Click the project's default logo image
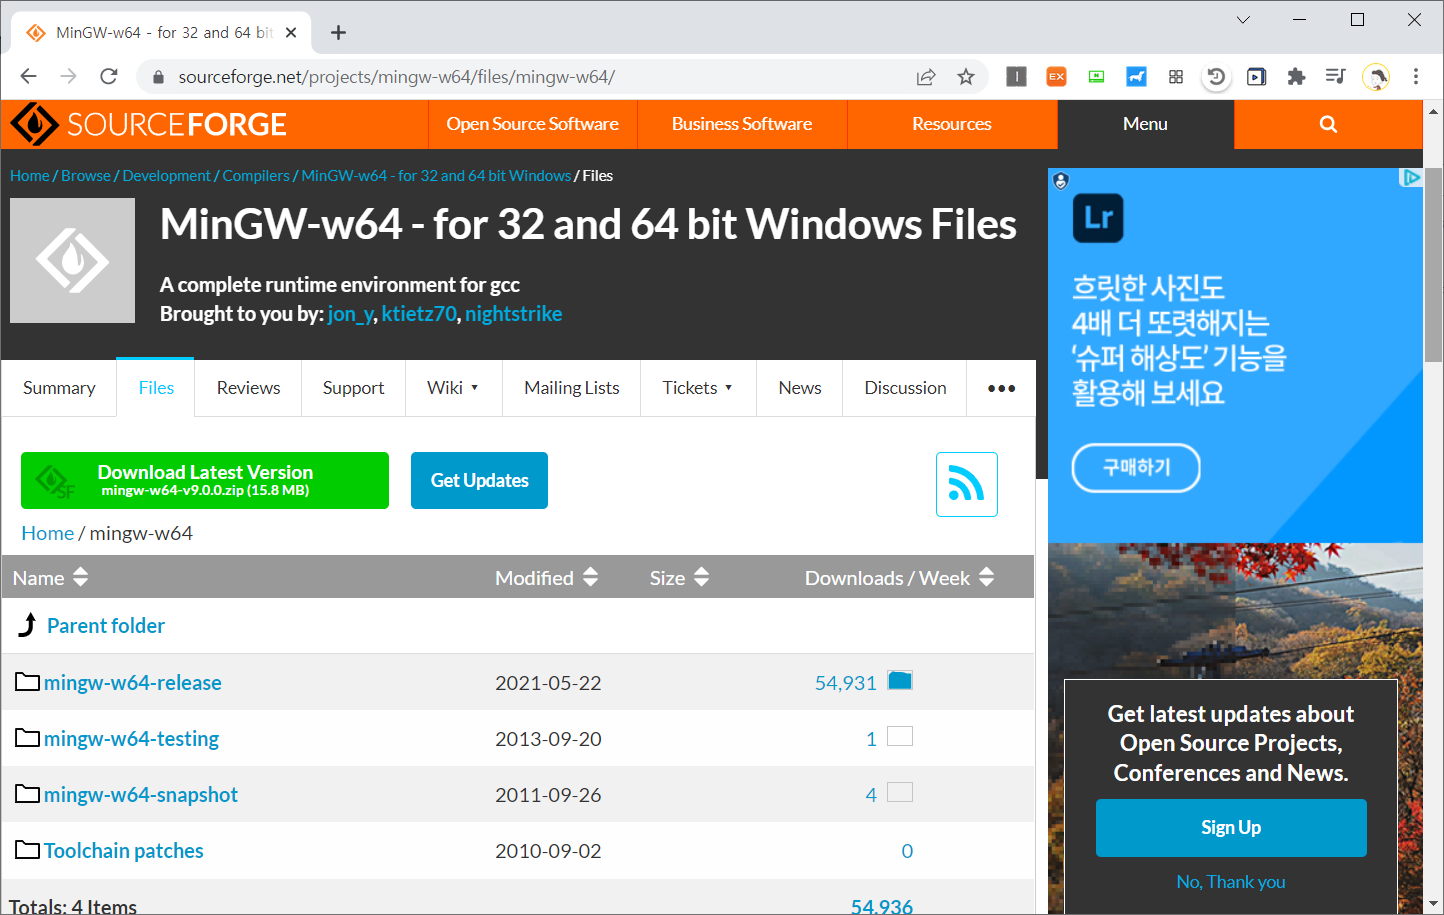1444x915 pixels. point(72,260)
